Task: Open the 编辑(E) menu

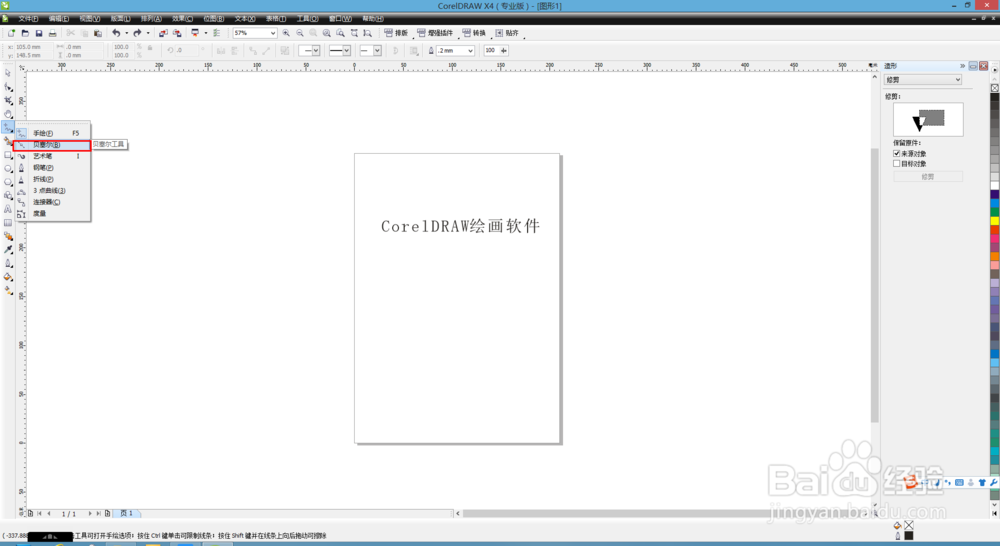Action: 59,19
